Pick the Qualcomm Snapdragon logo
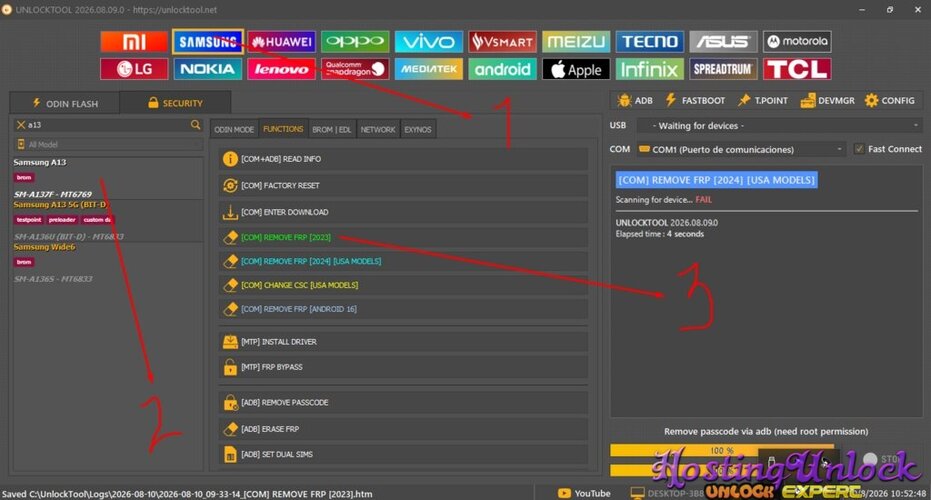Image resolution: width=931 pixels, height=500 pixels. [355, 69]
